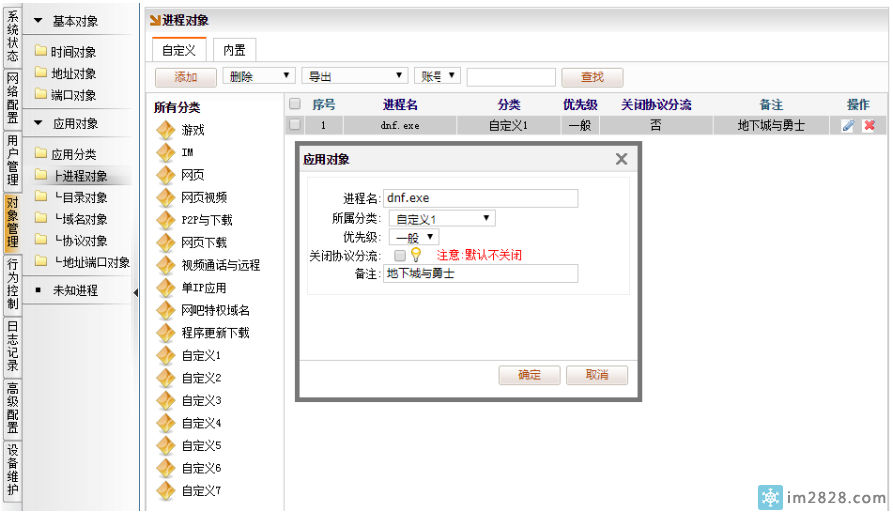Switch to the 内置 tab
Viewport: 893px width, 515px height.
[234, 50]
